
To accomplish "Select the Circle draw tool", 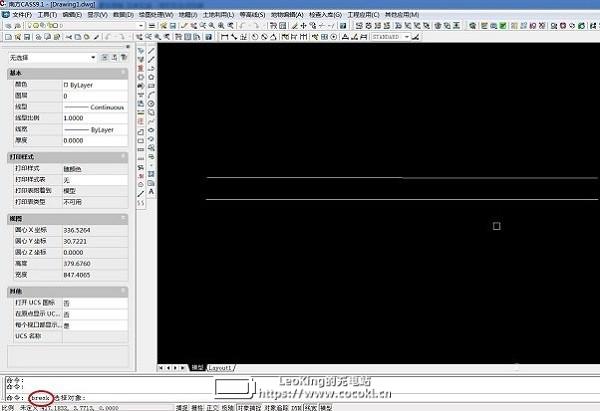I will pyautogui.click(x=152, y=104).
